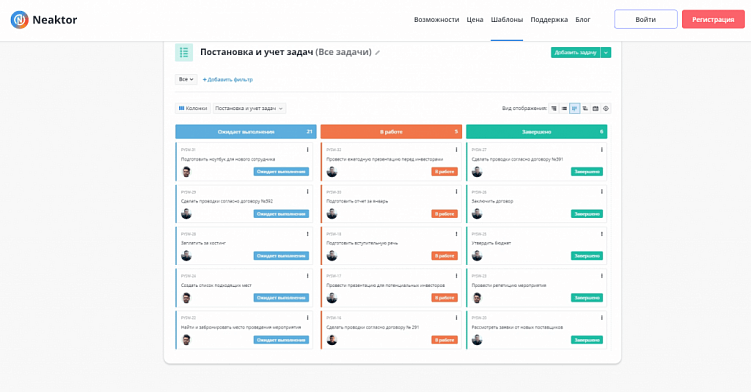This screenshot has width=751, height=392.
Task: Open 'Блог' in the top navigation
Action: tap(583, 20)
